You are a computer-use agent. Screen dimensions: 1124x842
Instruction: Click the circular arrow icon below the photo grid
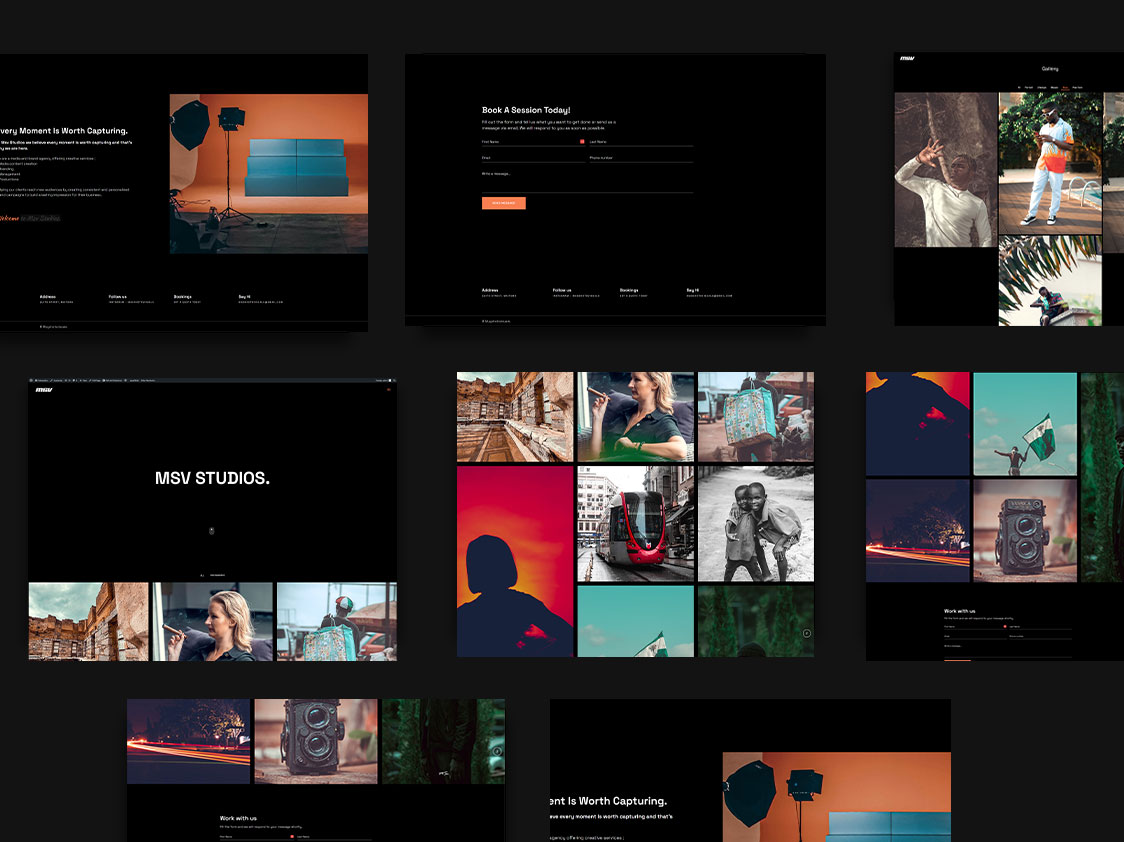click(806, 633)
